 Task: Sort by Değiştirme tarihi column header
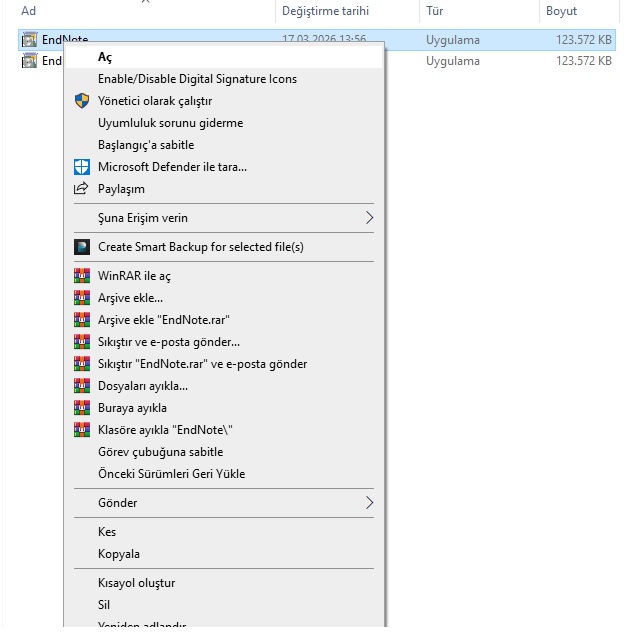pyautogui.click(x=325, y=11)
